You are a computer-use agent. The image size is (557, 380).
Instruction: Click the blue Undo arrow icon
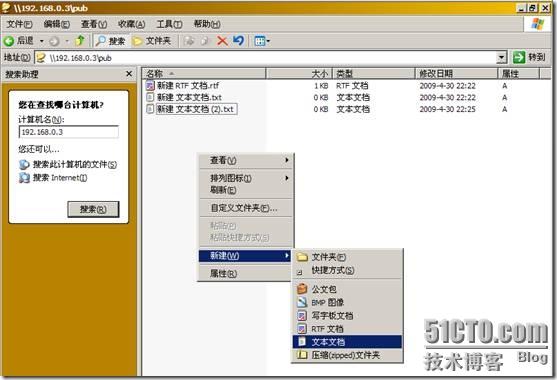pos(238,41)
